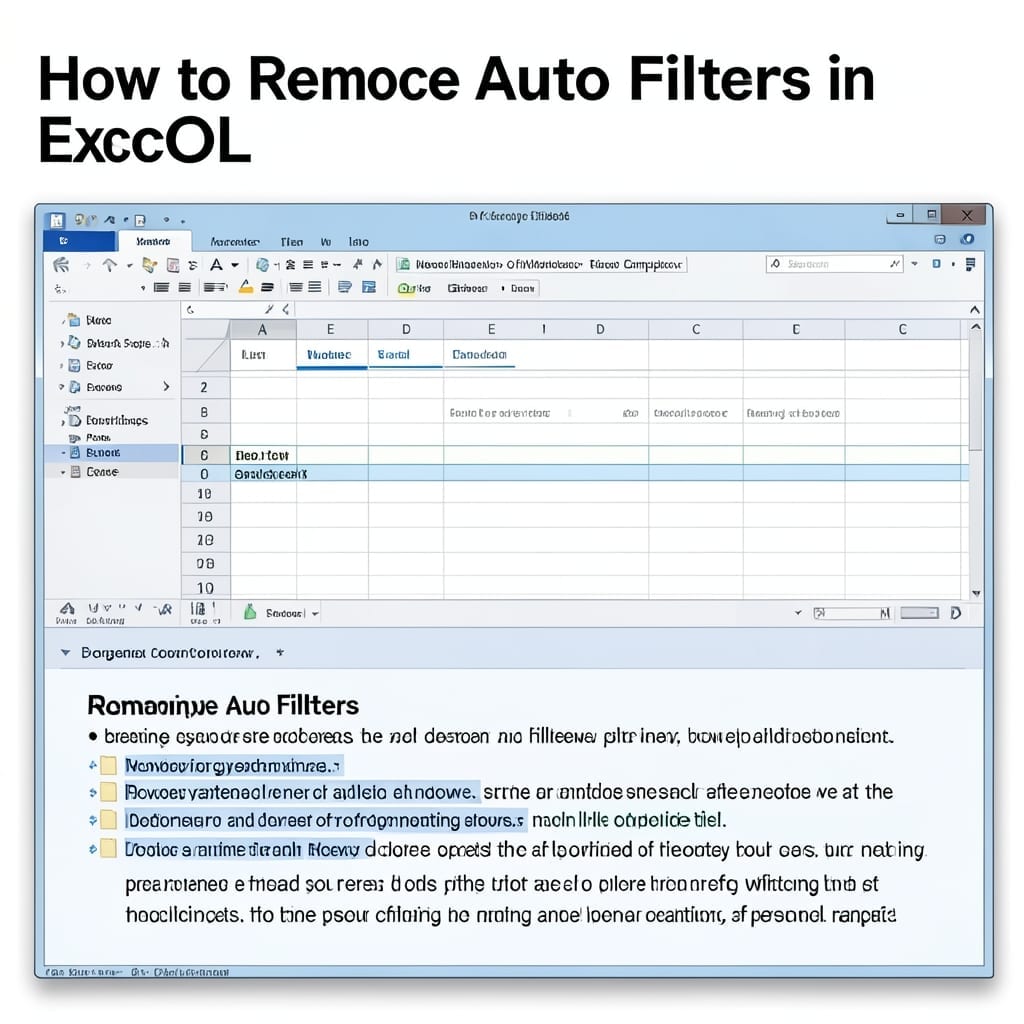Click the stacked lines icon at toolbar far right
Image resolution: width=1024 pixels, height=1024 pixels.
pyautogui.click(x=970, y=264)
